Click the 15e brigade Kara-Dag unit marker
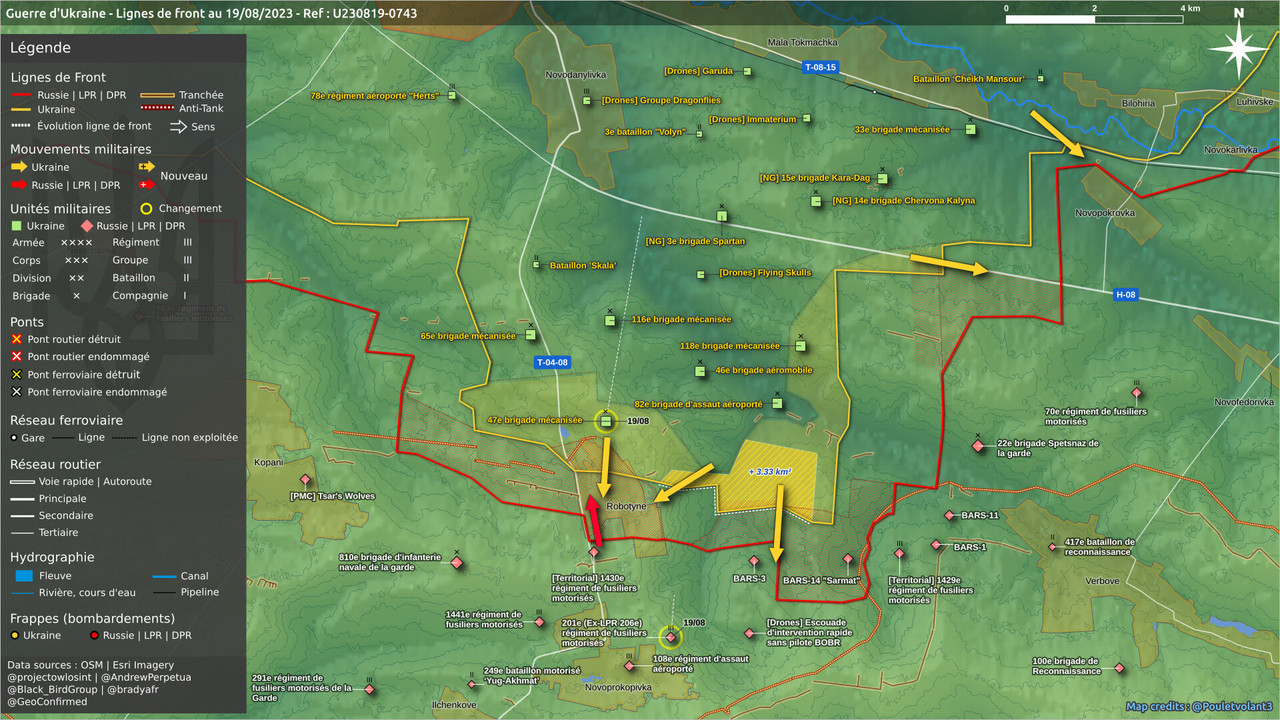Image resolution: width=1280 pixels, height=720 pixels. [x=882, y=178]
